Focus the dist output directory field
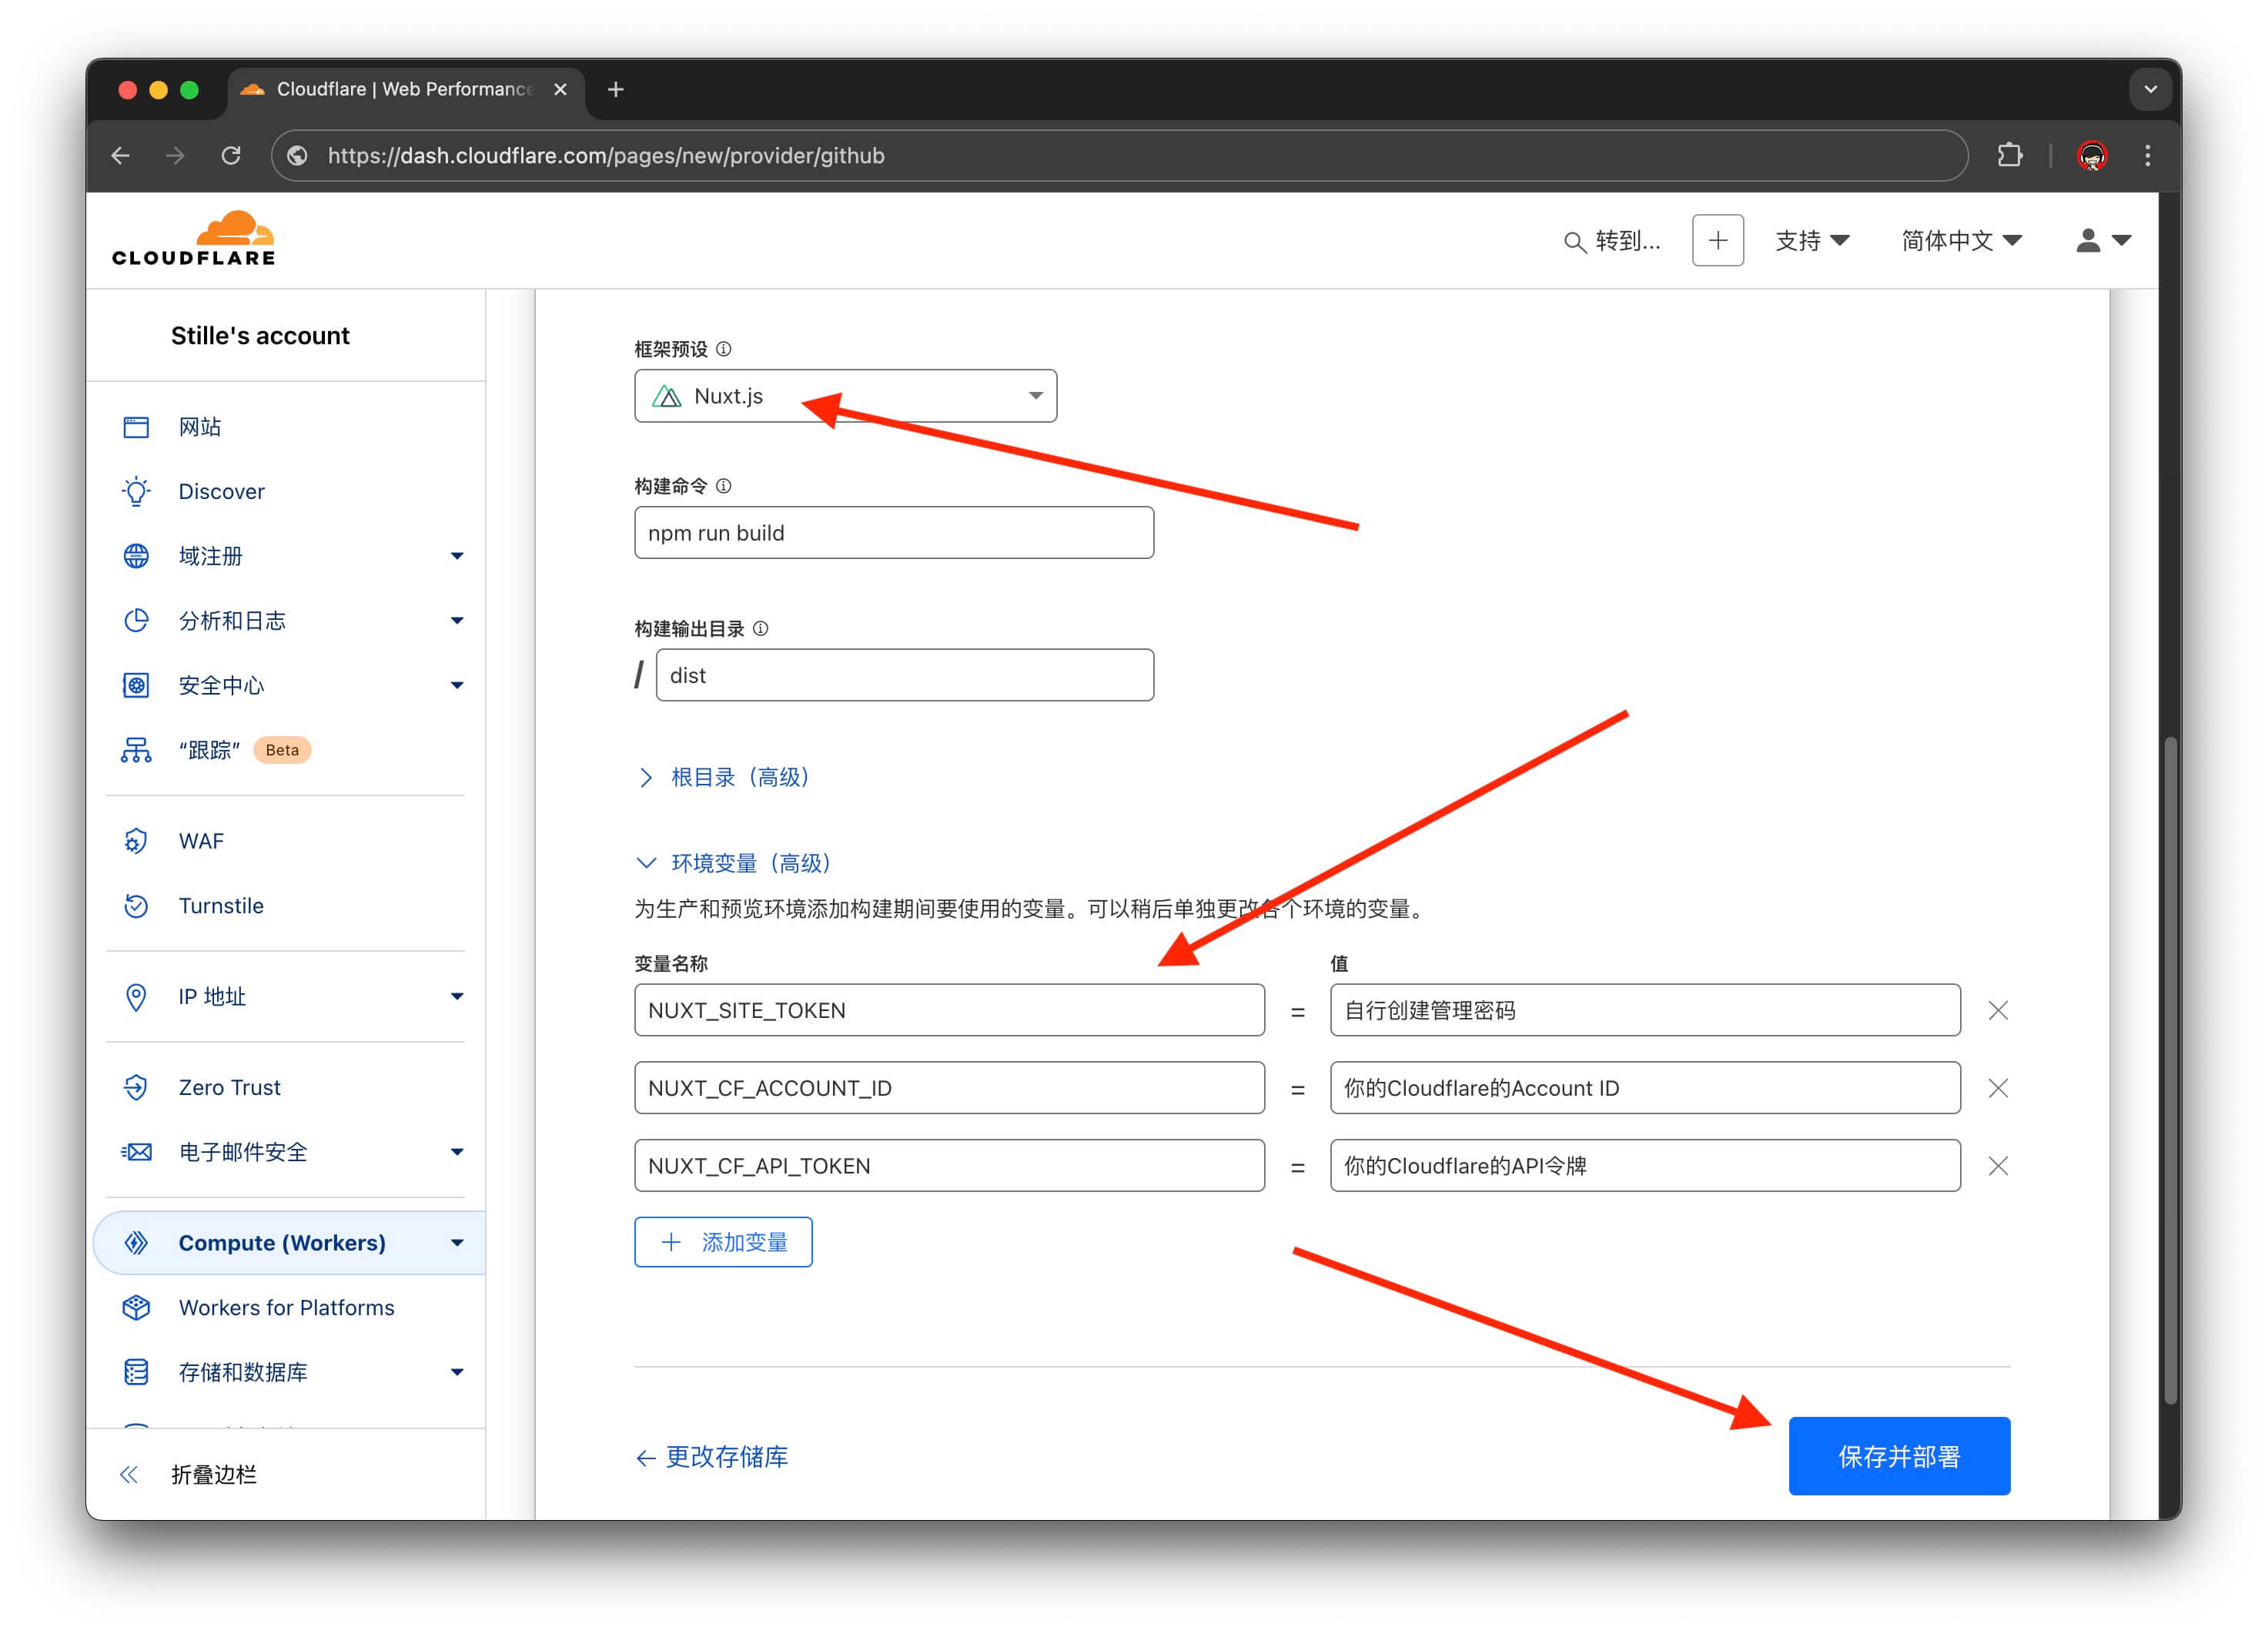This screenshot has width=2268, height=1634. pyautogui.click(x=905, y=675)
